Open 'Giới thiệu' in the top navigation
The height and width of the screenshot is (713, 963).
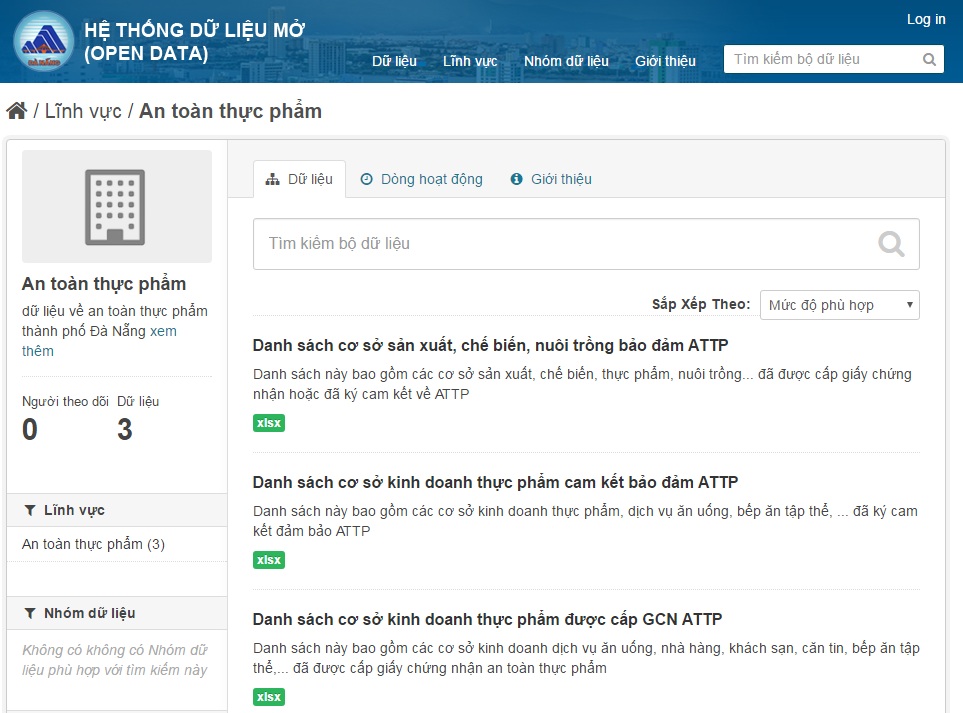665,61
